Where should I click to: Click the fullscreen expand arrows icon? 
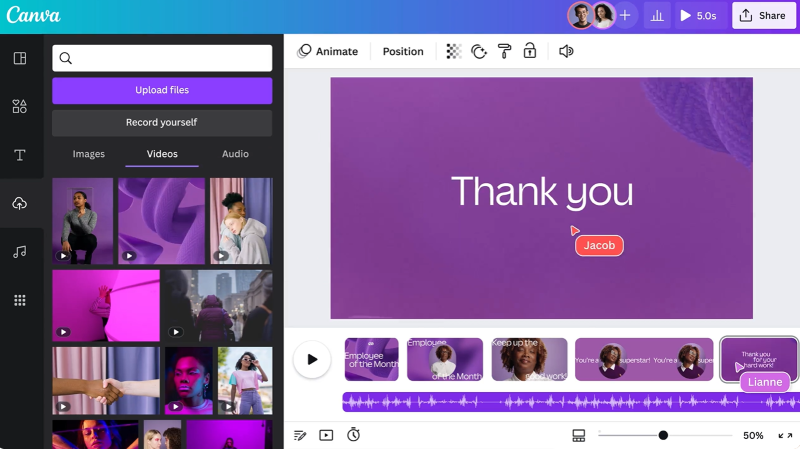pyautogui.click(x=785, y=435)
